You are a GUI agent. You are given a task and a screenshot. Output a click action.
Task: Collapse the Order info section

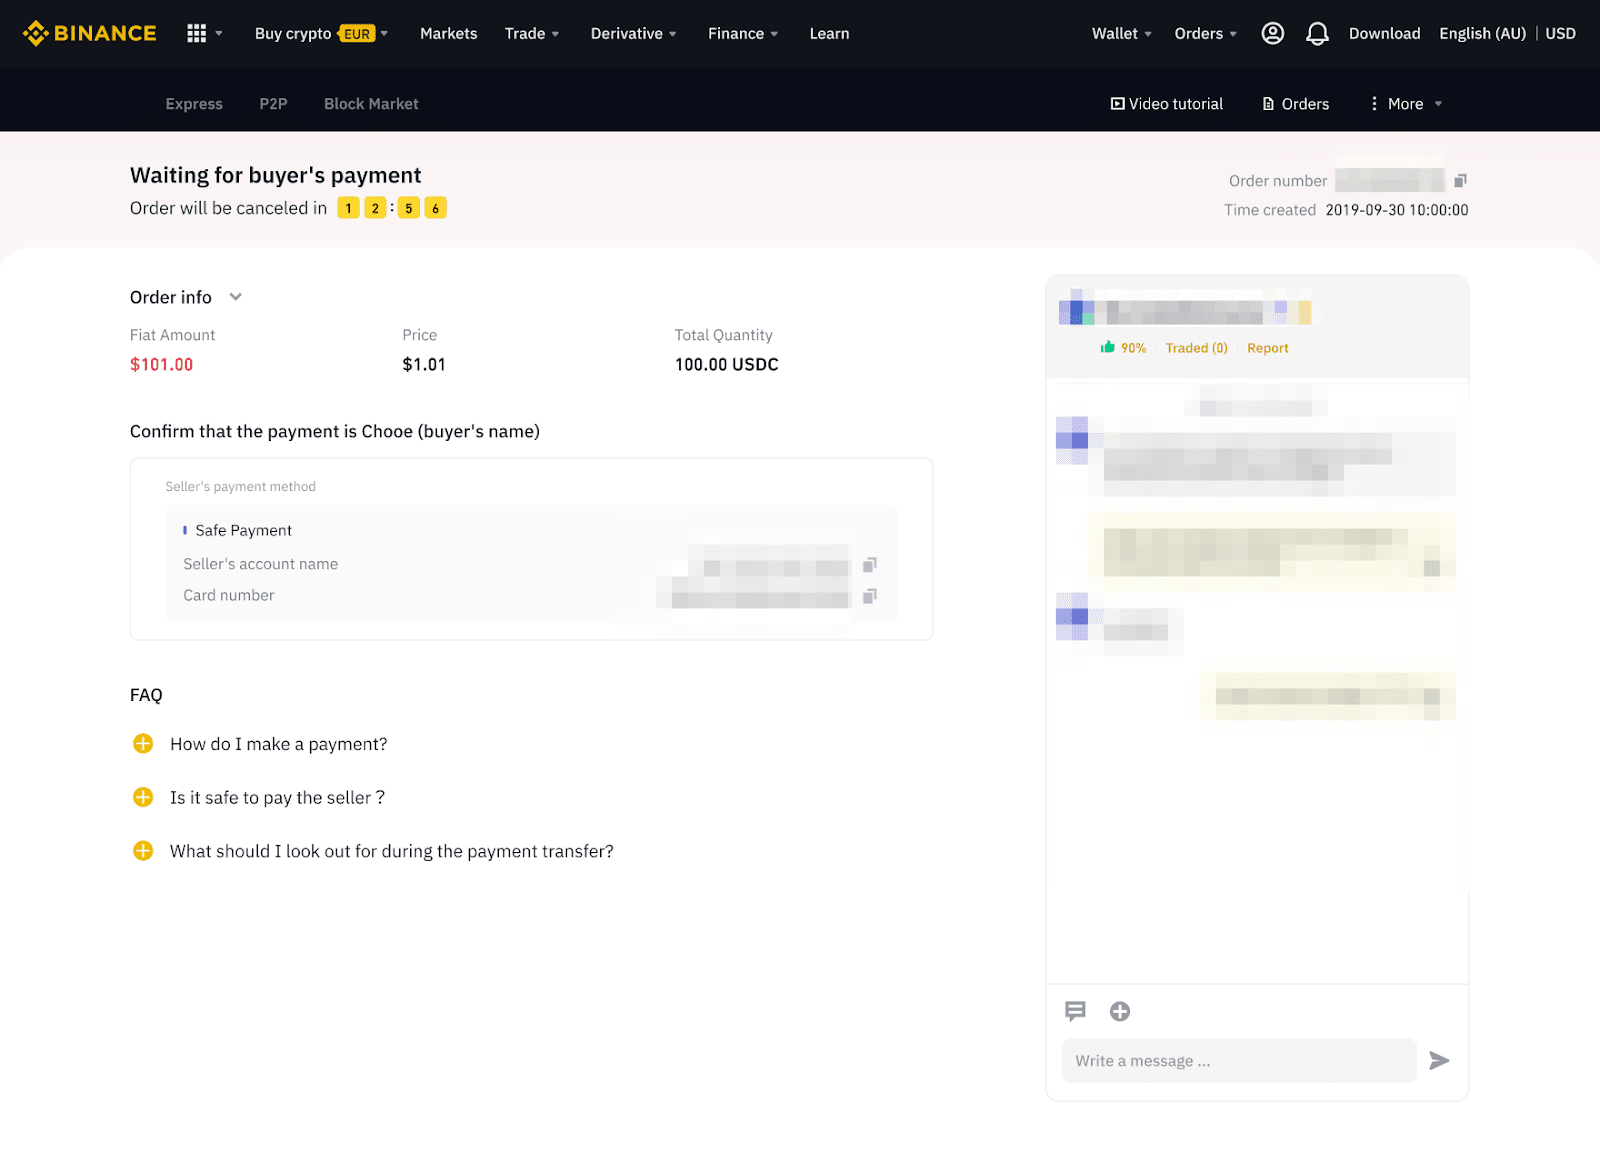click(235, 297)
